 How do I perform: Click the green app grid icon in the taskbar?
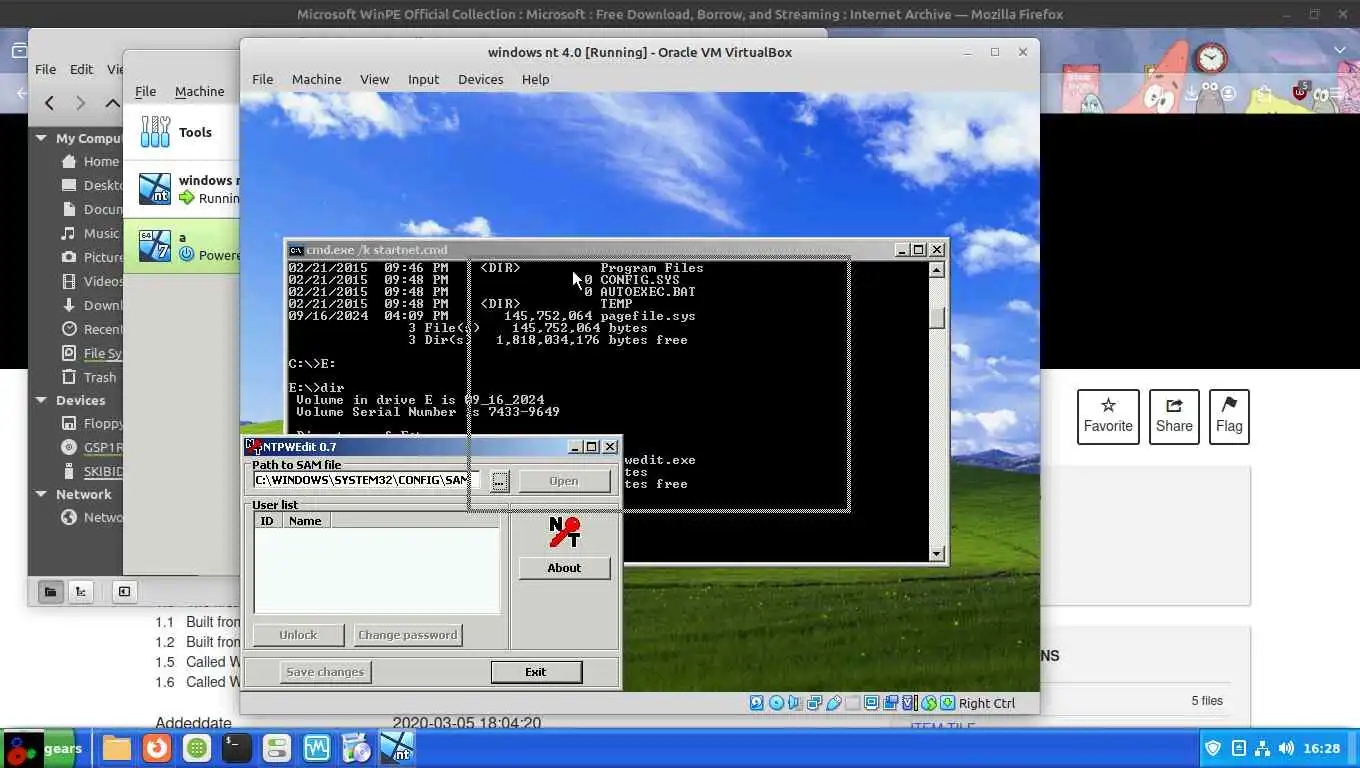(x=197, y=748)
